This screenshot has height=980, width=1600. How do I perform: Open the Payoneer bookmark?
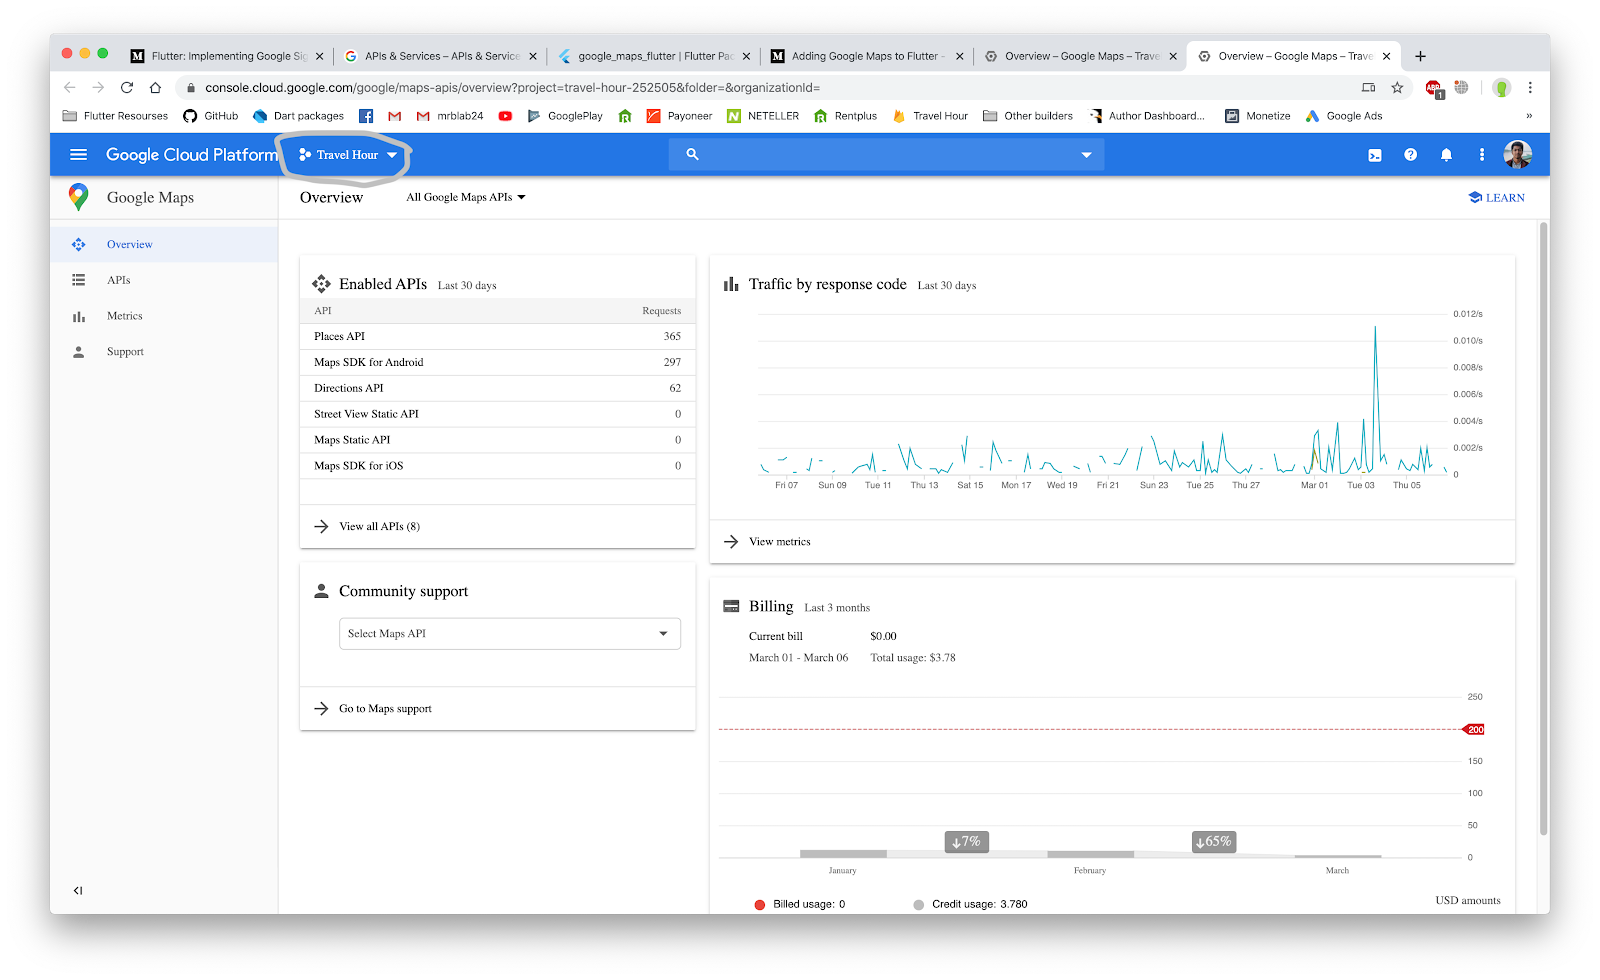(679, 116)
